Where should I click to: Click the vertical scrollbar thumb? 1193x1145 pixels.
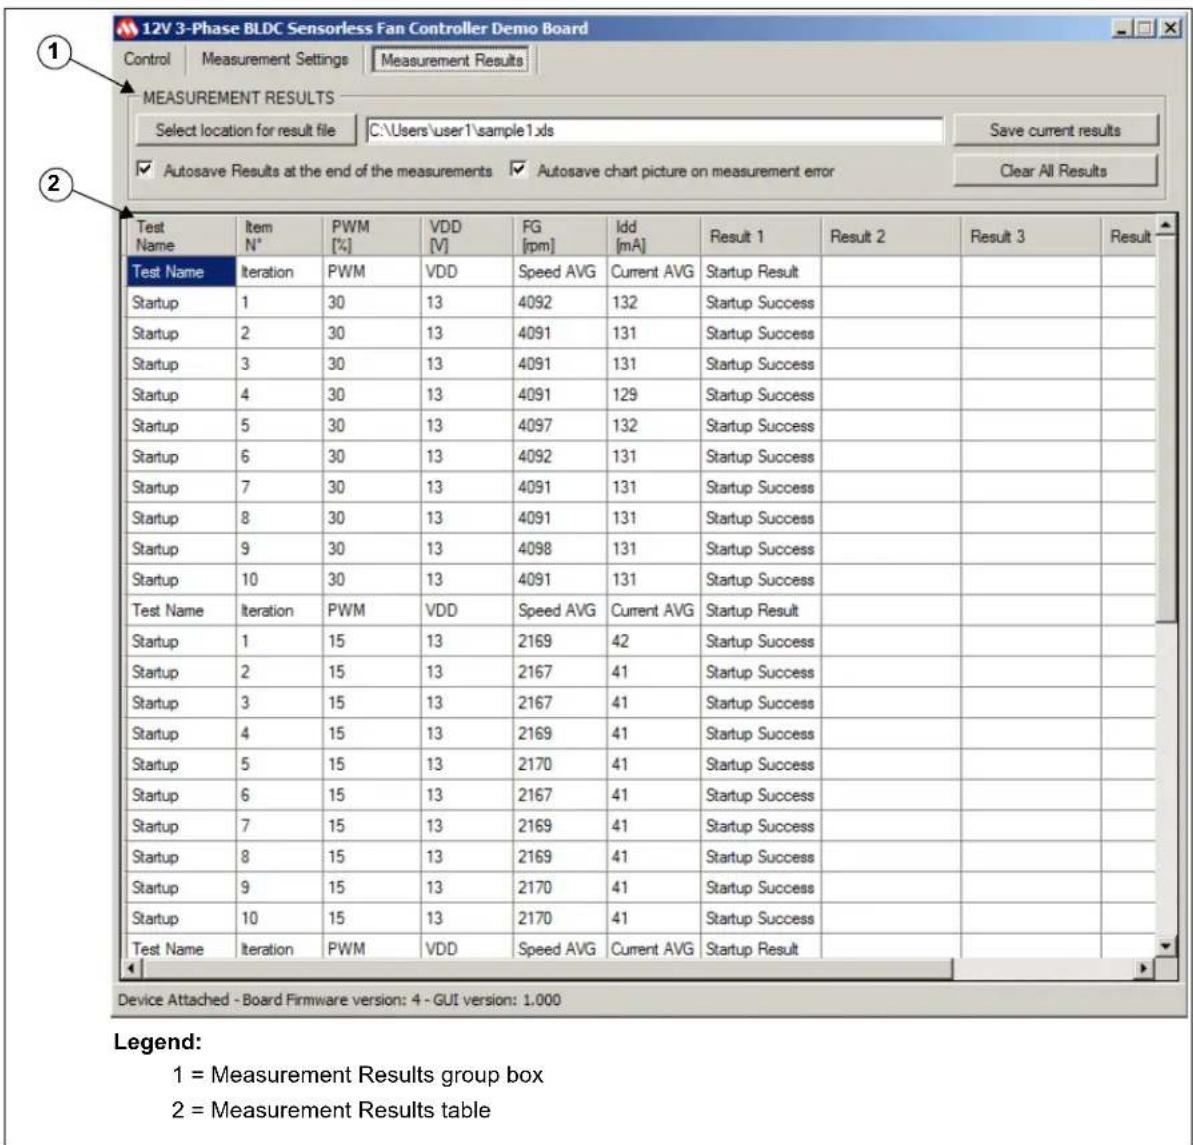1166,428
